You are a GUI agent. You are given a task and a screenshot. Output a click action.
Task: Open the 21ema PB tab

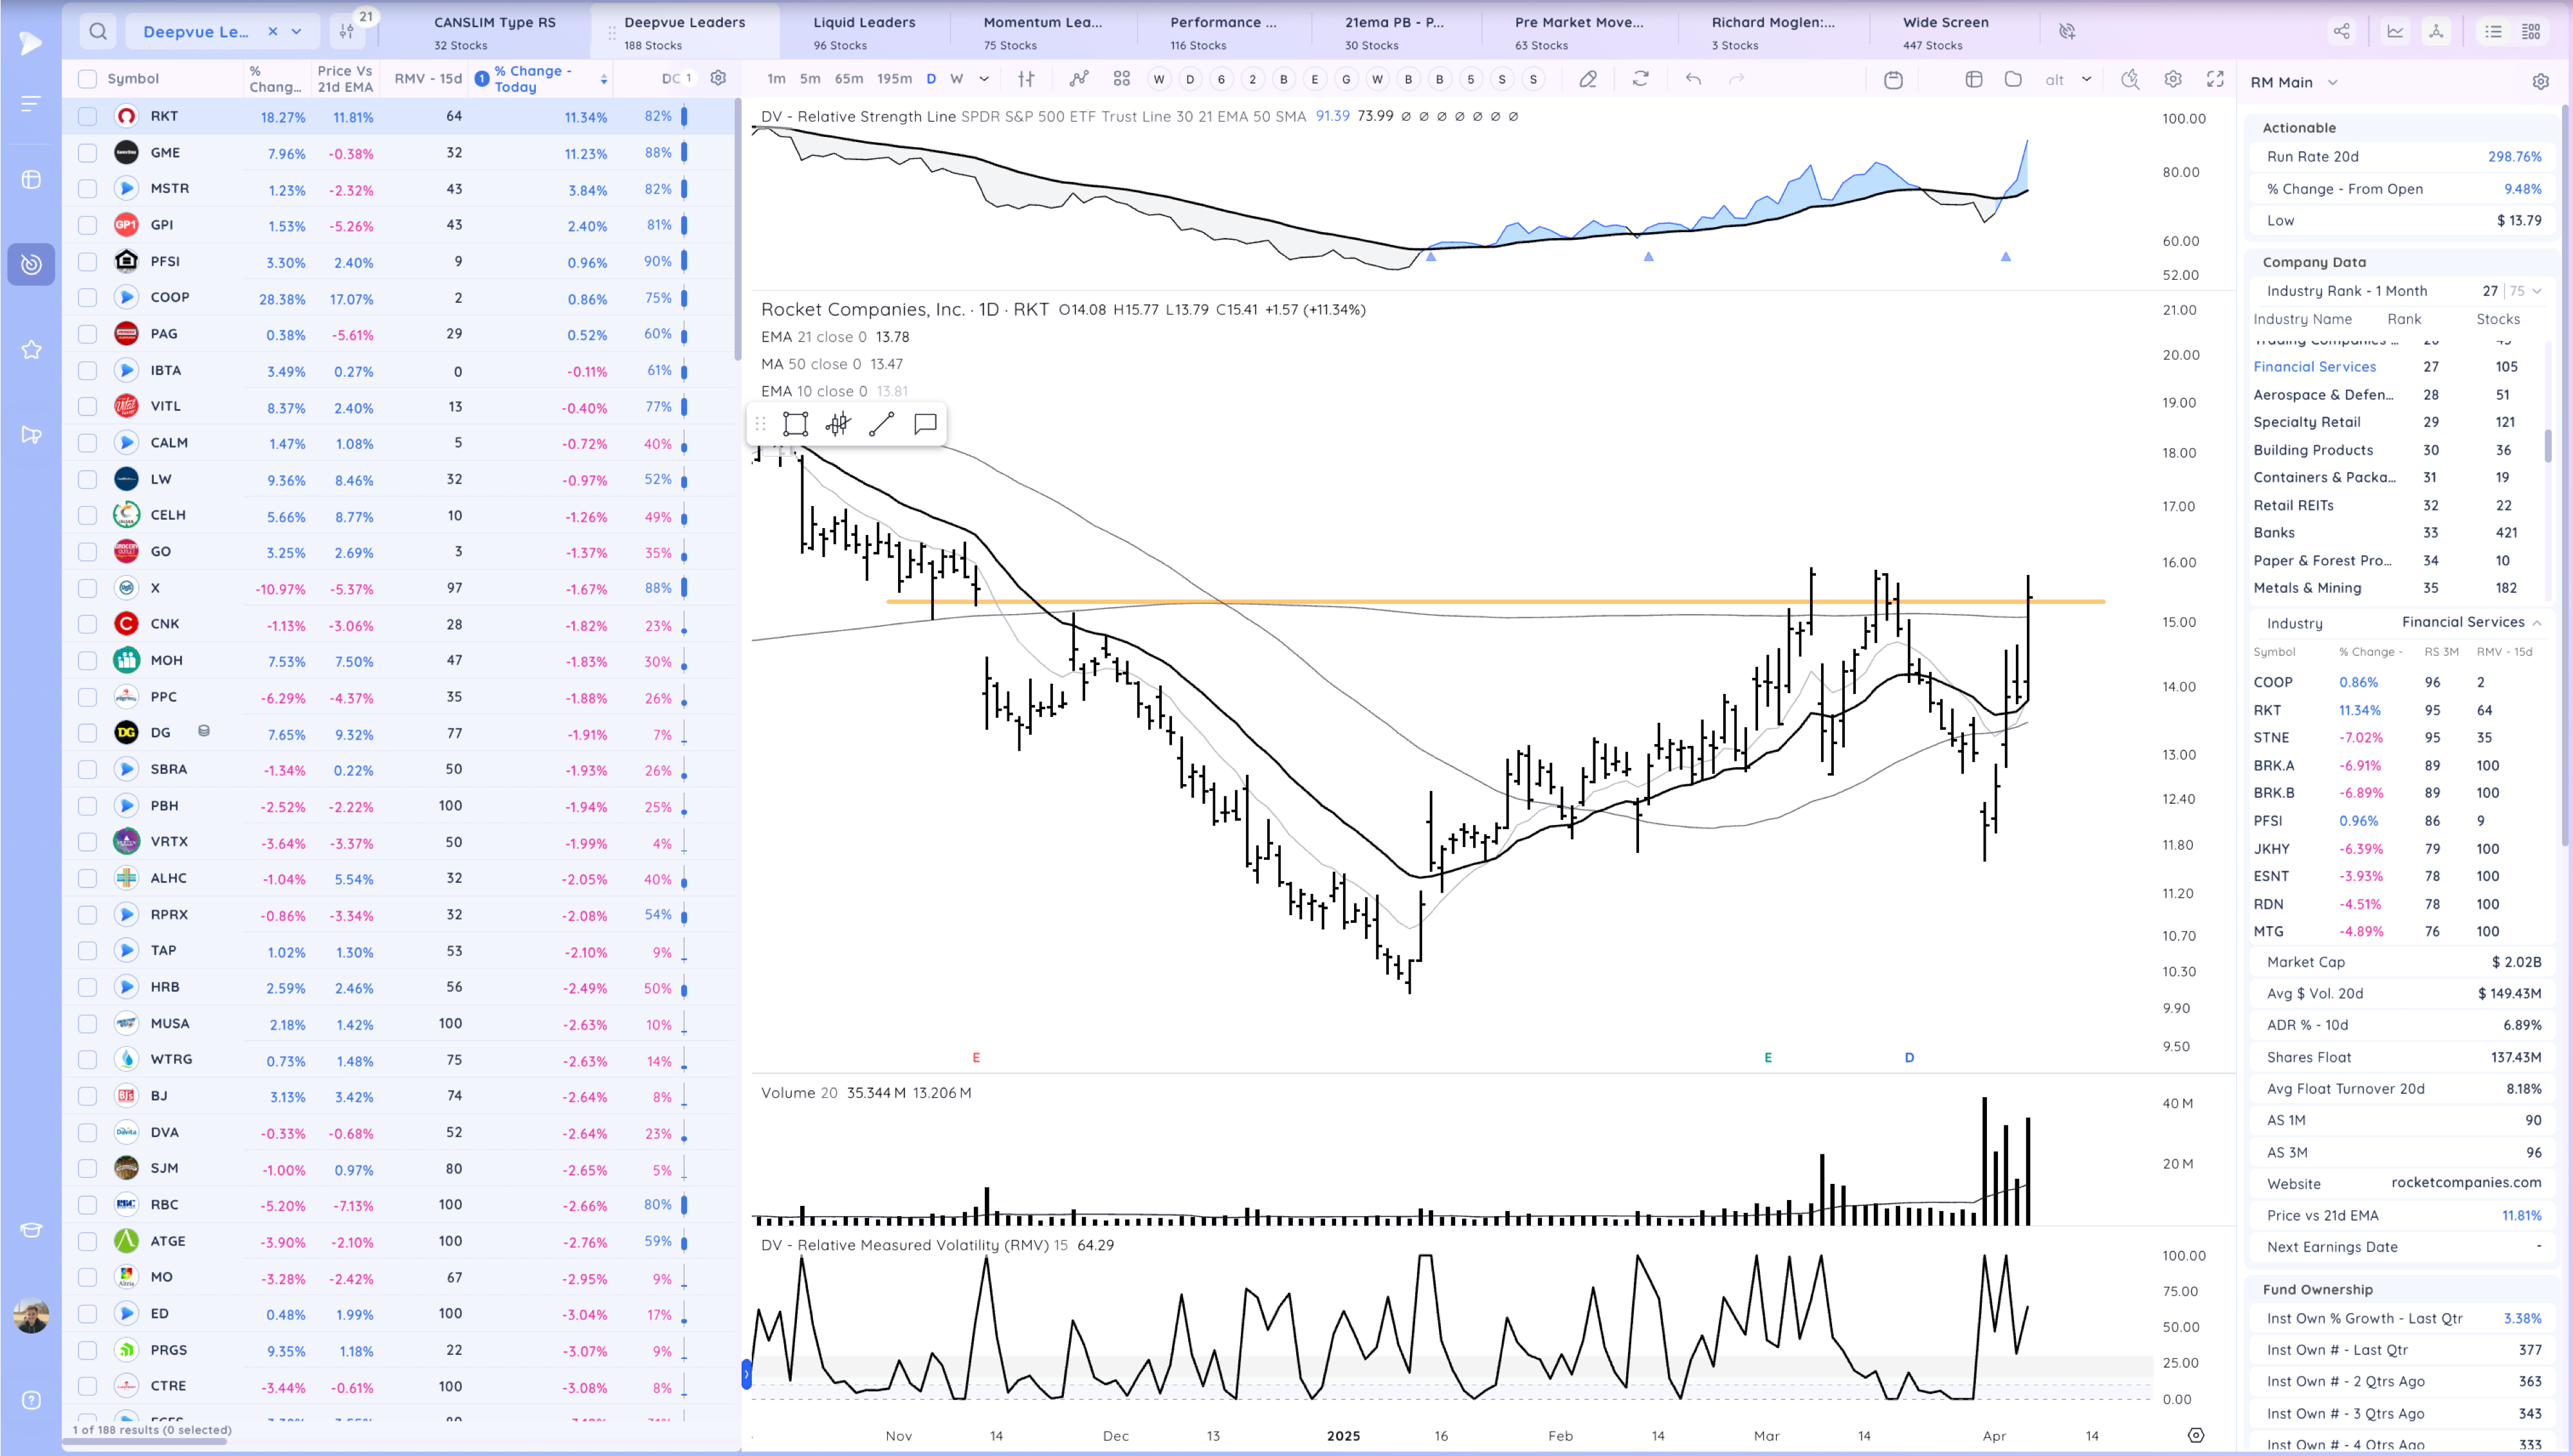click(1394, 32)
